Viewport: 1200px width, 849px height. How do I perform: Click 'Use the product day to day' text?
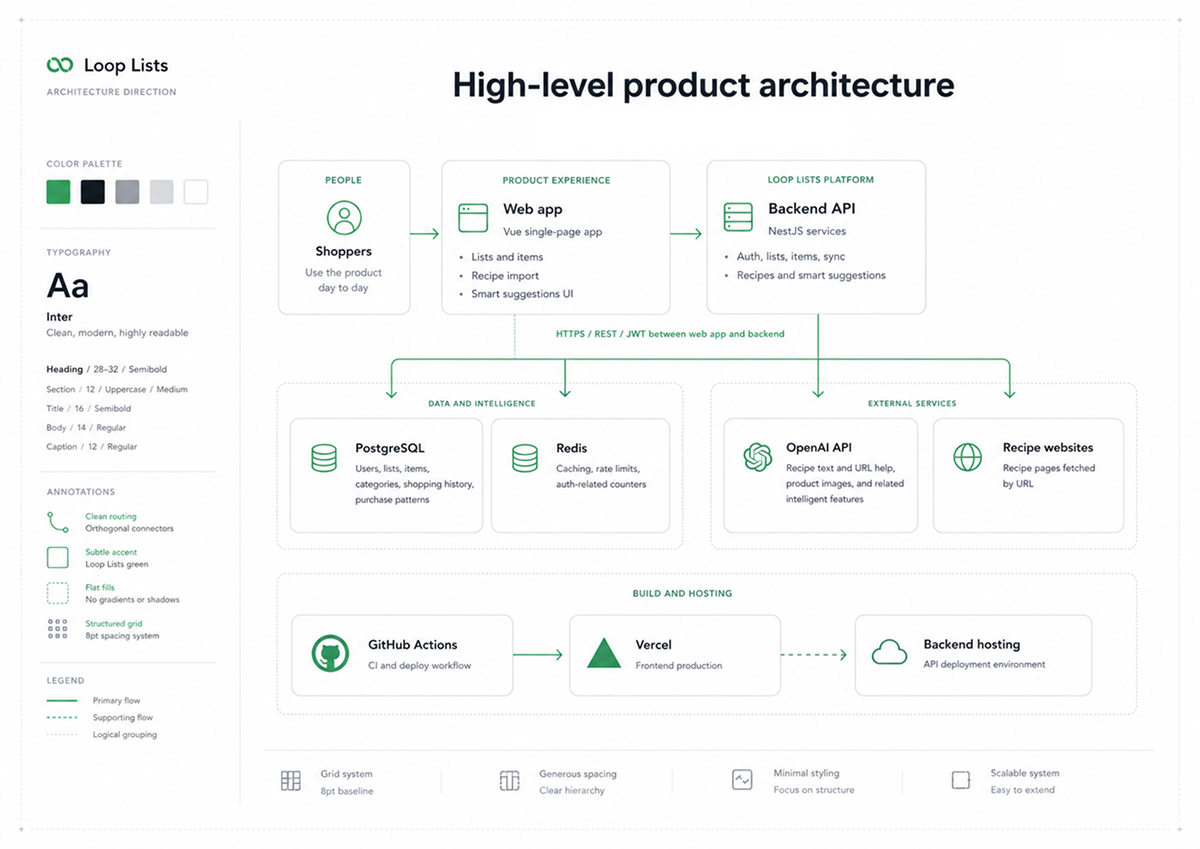click(x=344, y=280)
